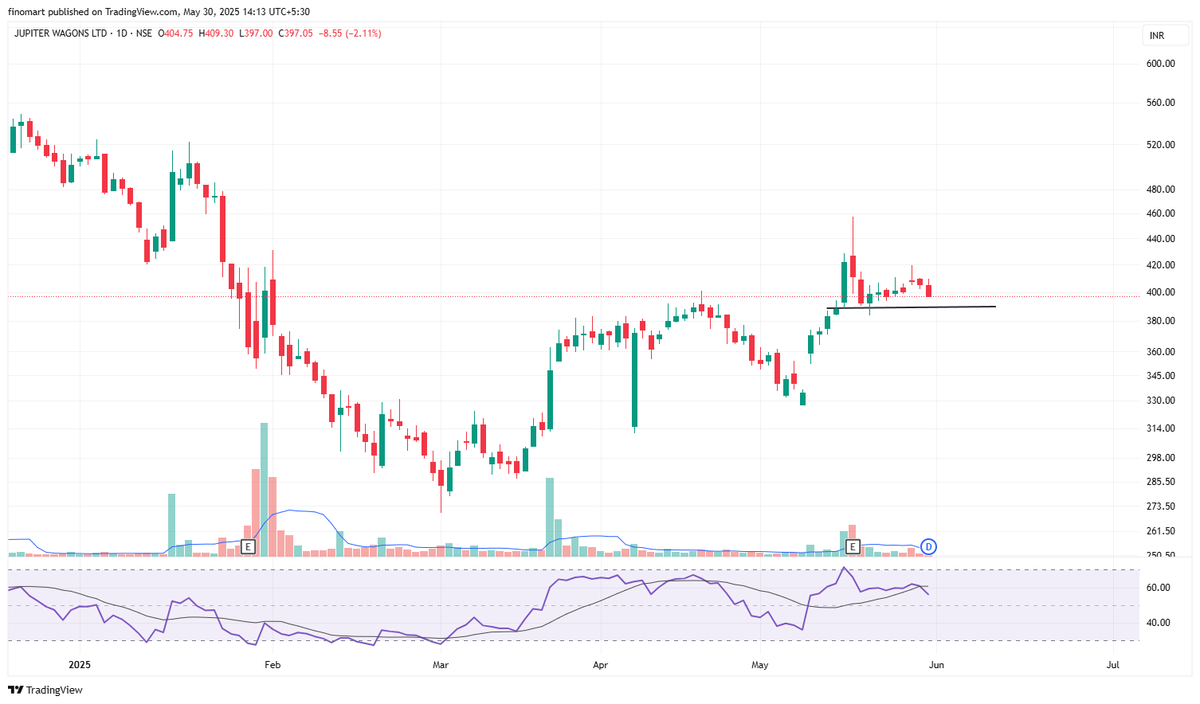Click the 298.00 price axis label

(x=1160, y=458)
